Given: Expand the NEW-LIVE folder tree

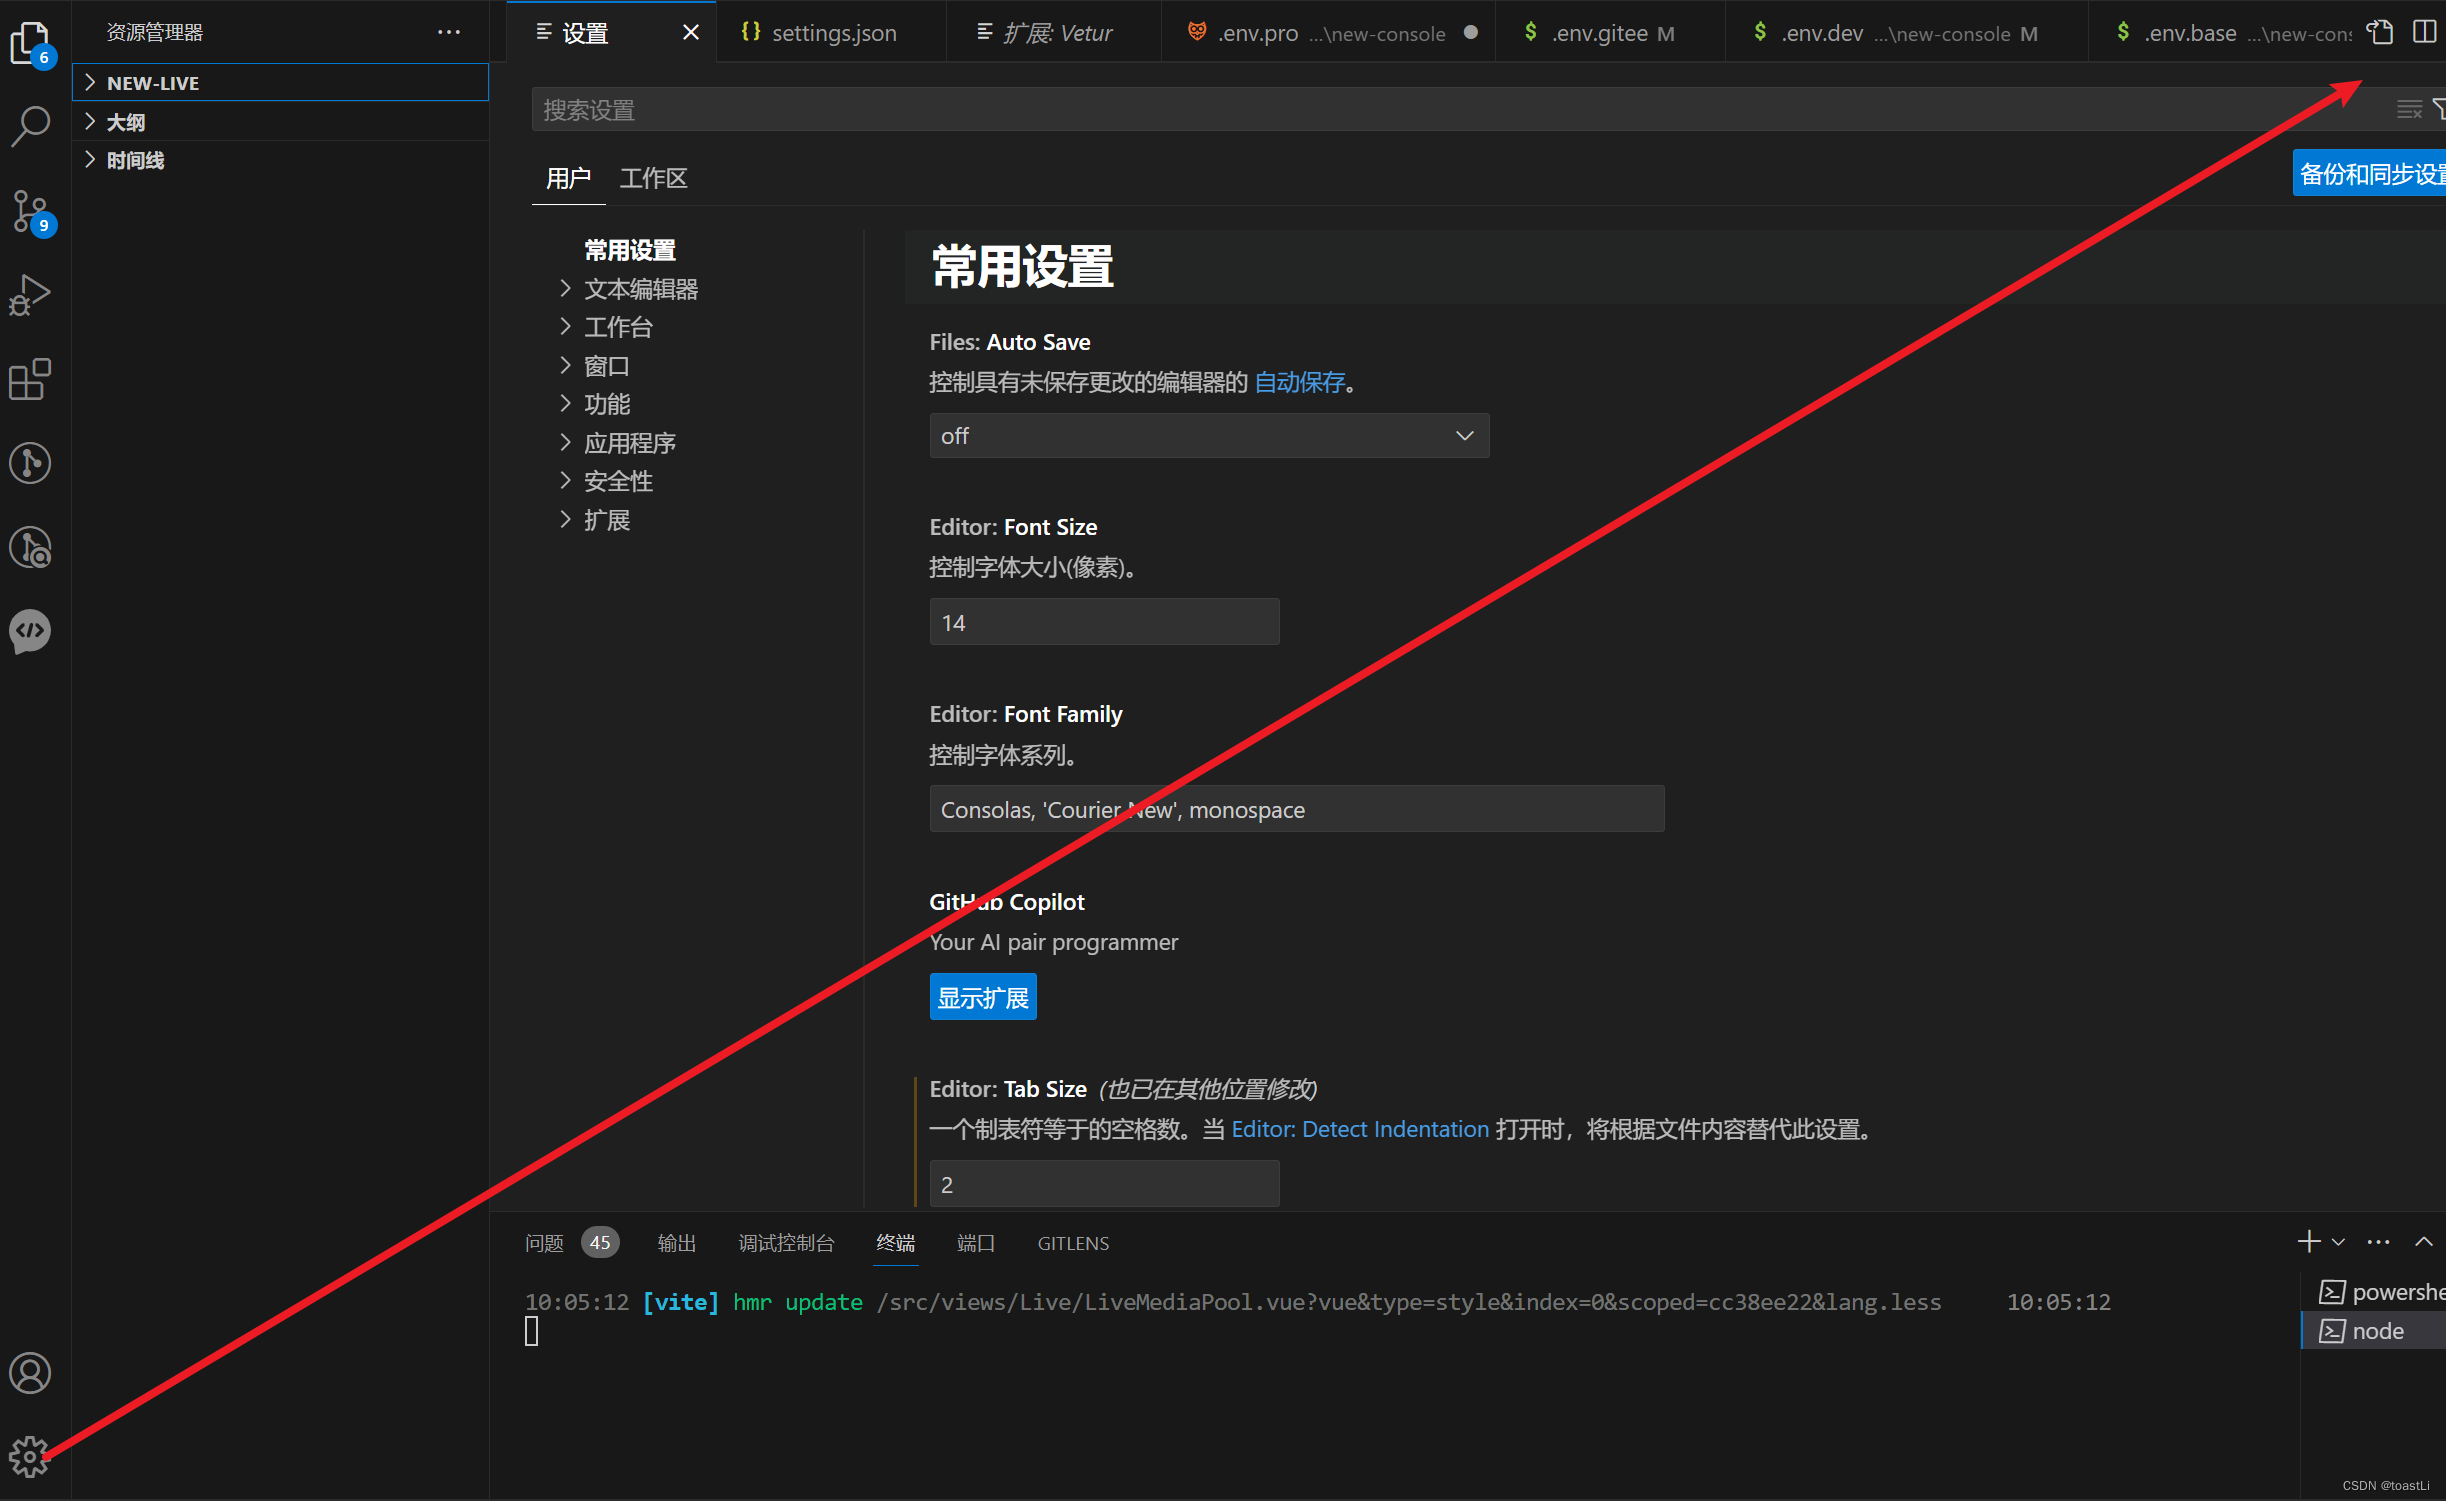Looking at the screenshot, I should 153,83.
